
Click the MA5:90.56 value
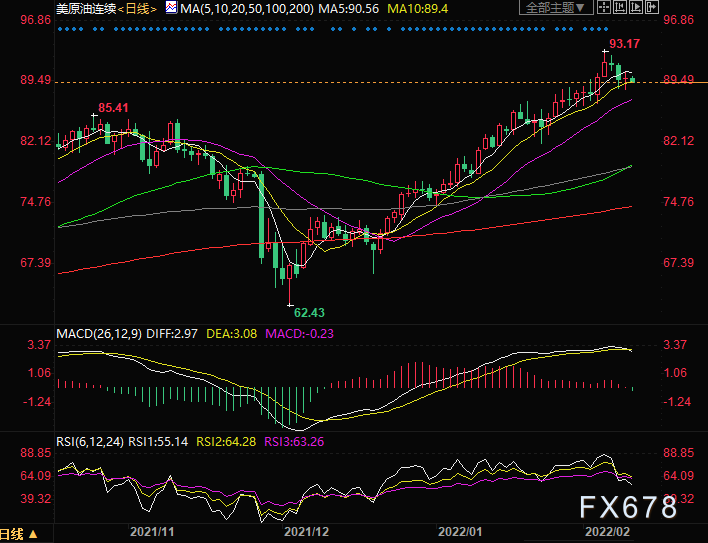tap(349, 8)
